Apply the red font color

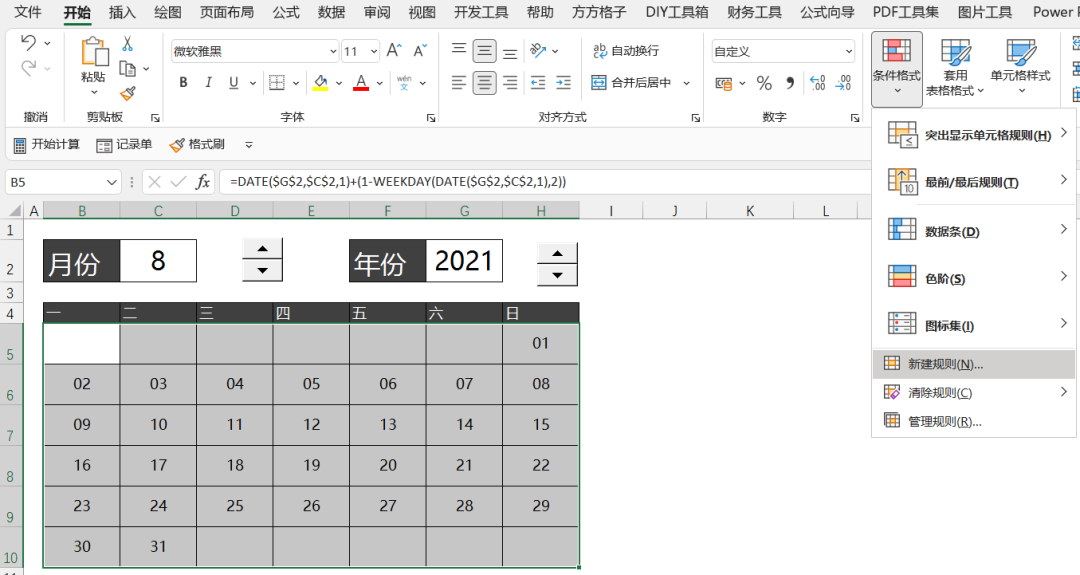[361, 83]
